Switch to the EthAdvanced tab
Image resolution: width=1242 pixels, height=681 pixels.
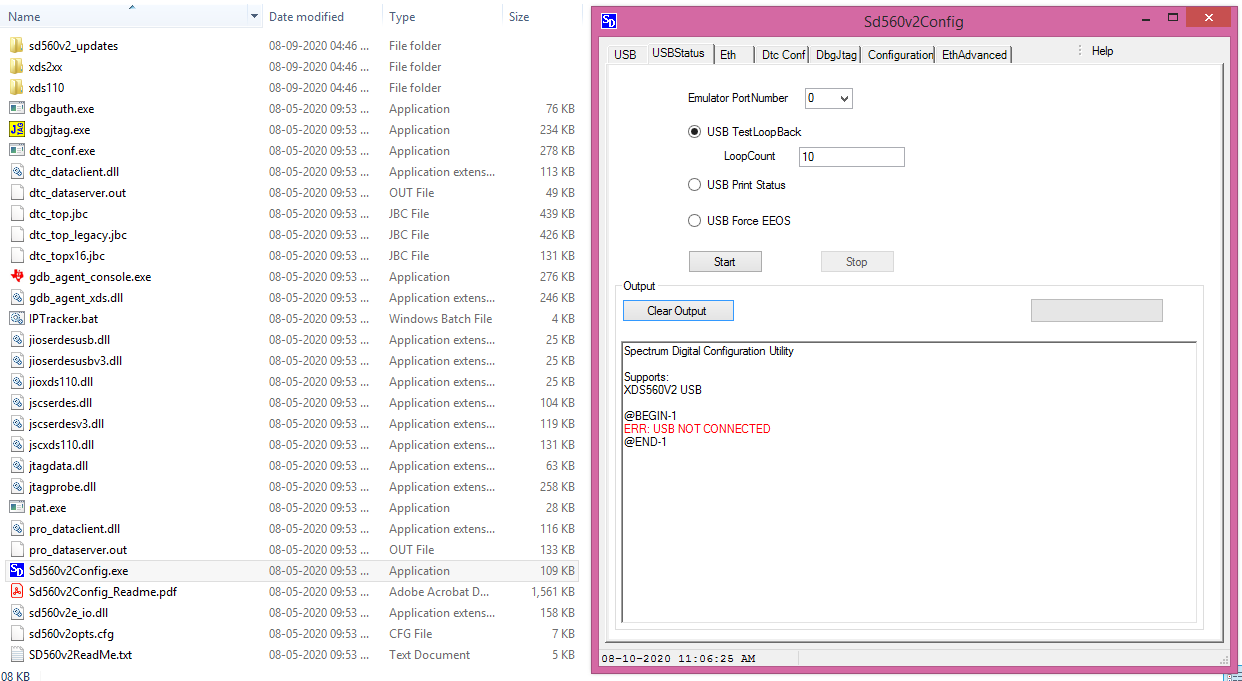[x=974, y=55]
